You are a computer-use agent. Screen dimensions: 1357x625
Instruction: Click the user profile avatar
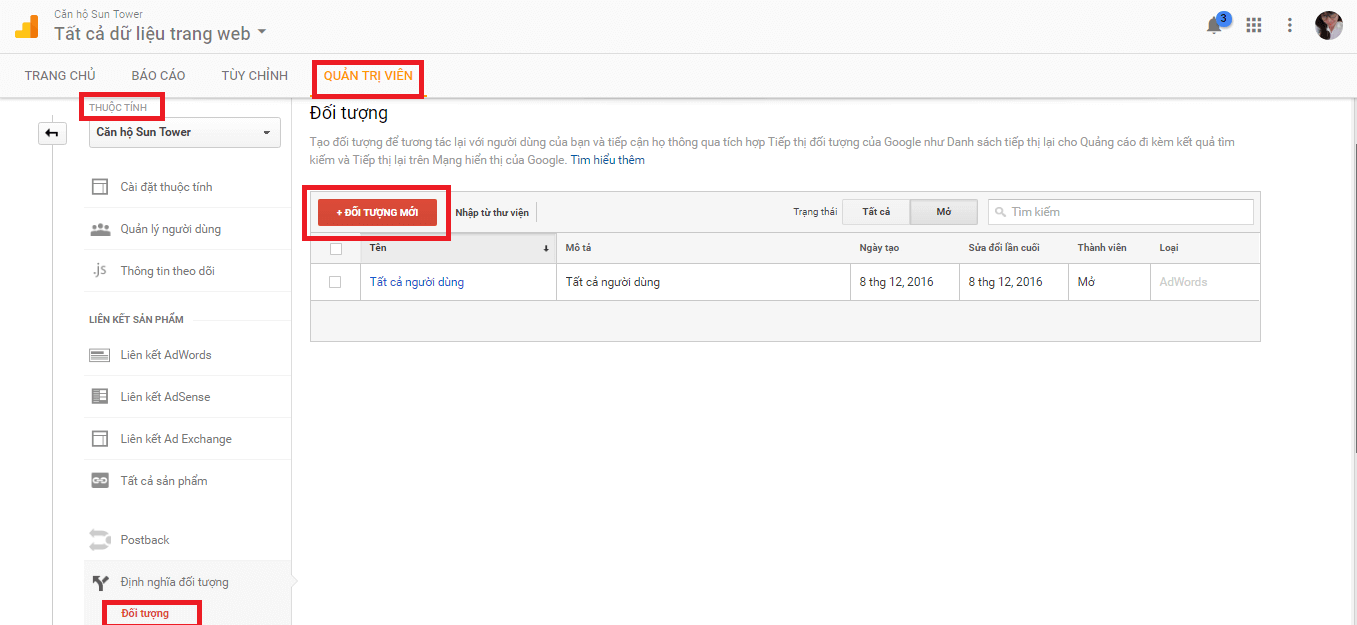[x=1328, y=26]
